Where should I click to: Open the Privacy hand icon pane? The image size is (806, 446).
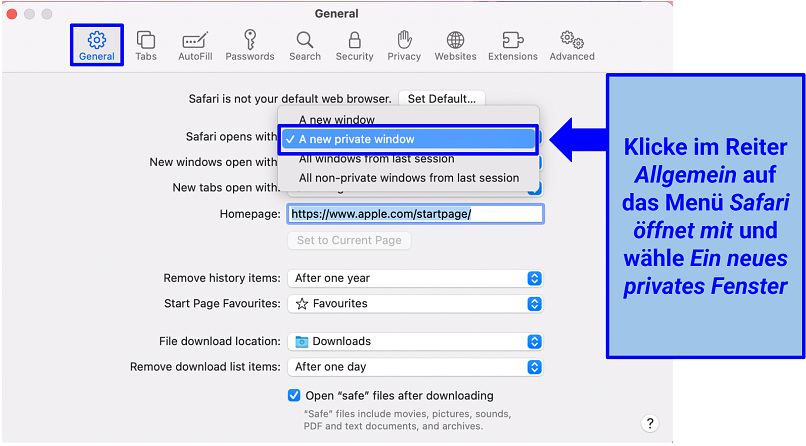click(x=404, y=45)
